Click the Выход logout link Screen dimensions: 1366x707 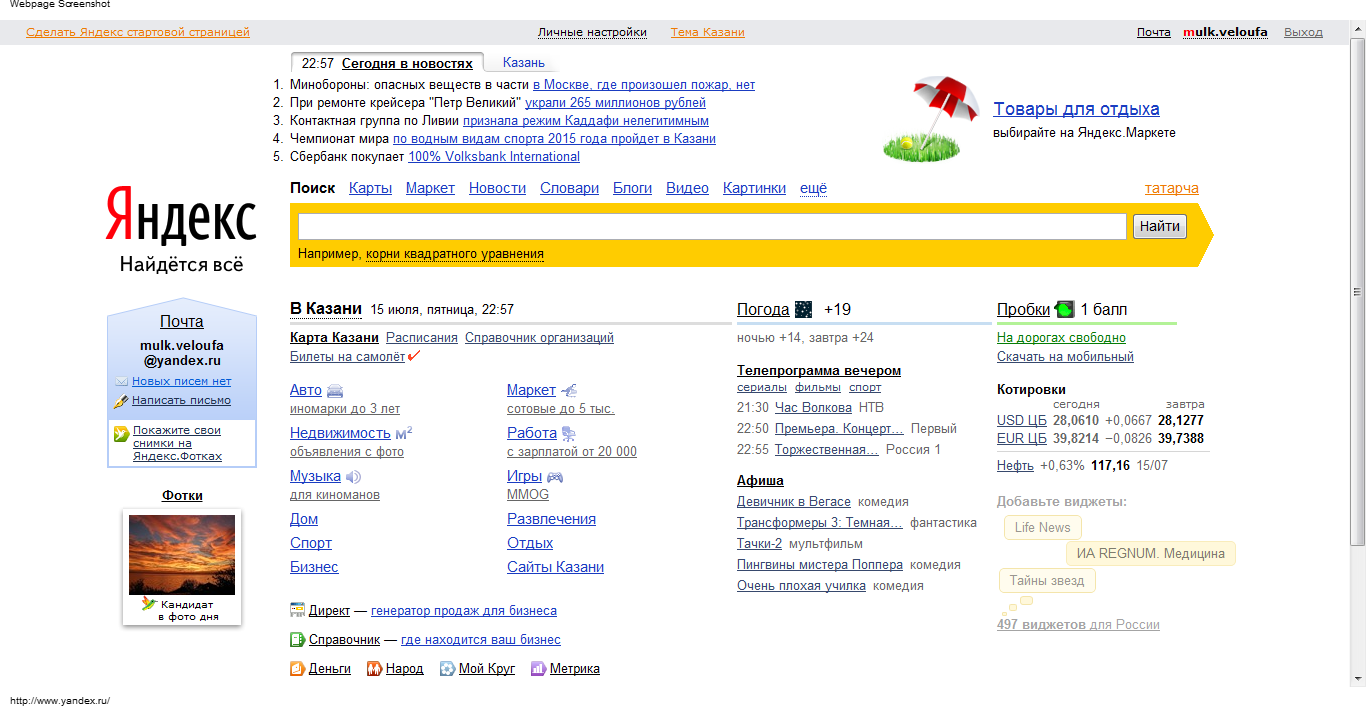pyautogui.click(x=1303, y=32)
